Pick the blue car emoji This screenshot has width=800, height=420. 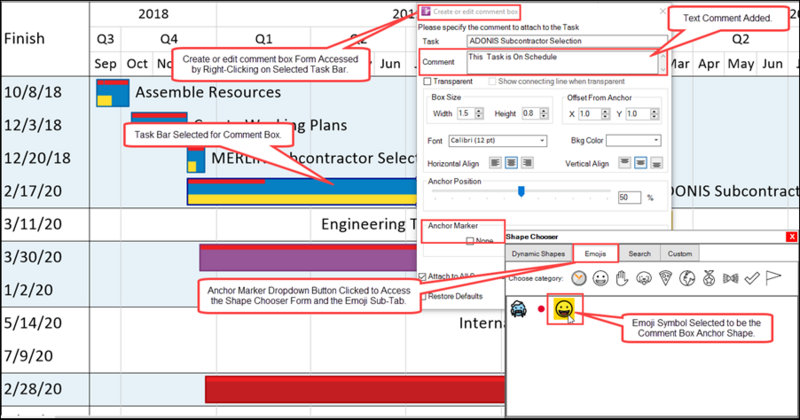(519, 309)
